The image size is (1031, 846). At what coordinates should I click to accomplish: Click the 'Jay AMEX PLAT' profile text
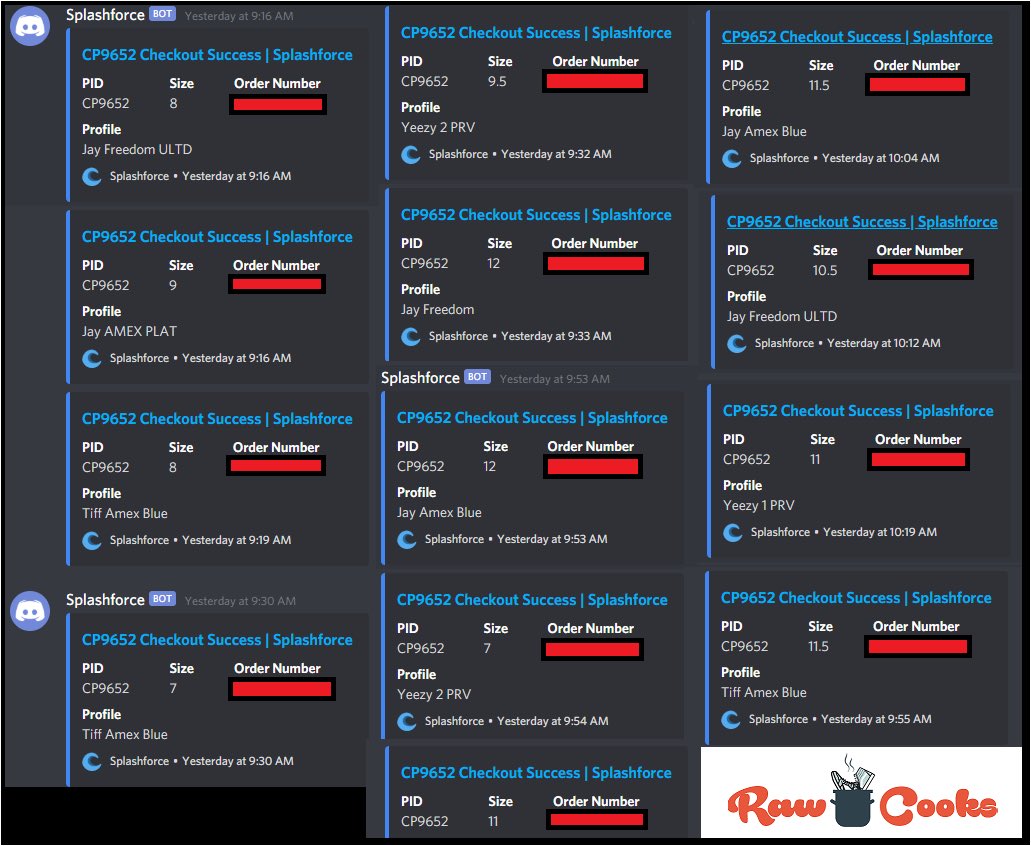[x=130, y=331]
